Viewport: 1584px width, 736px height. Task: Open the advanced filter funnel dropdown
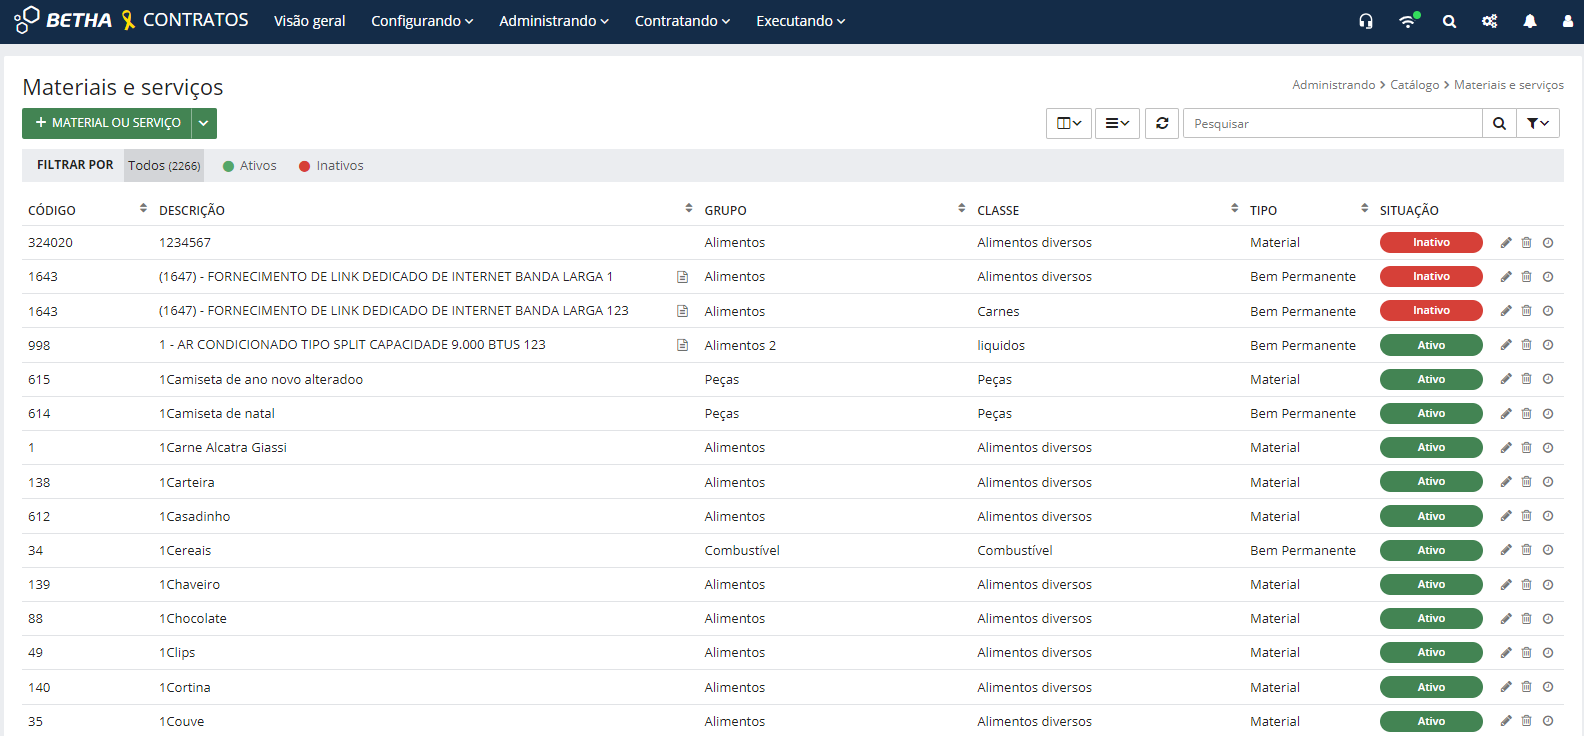(1538, 123)
